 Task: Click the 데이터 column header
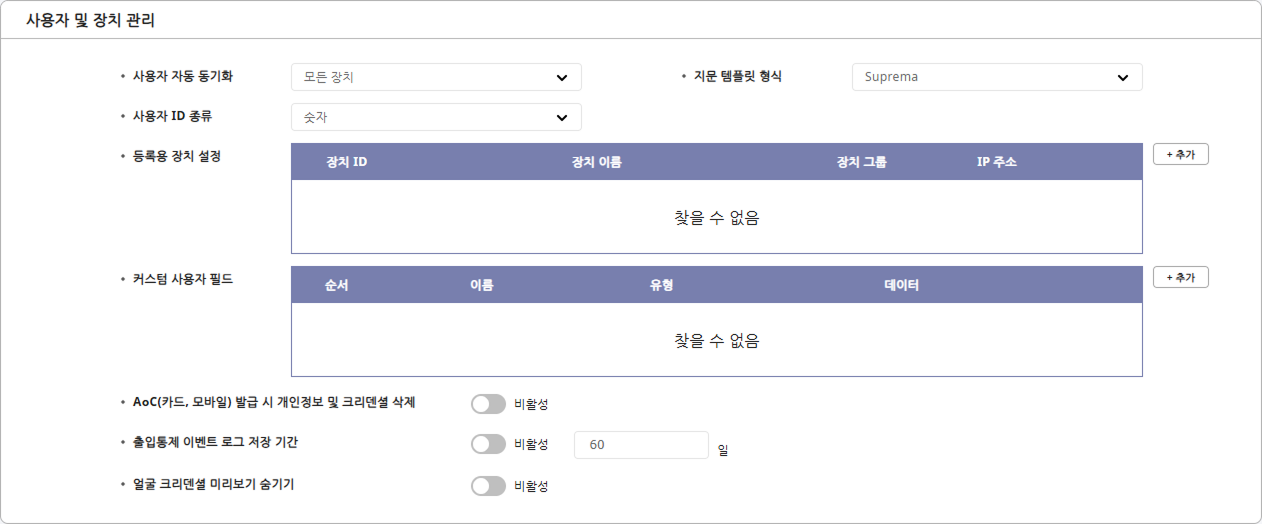pyautogui.click(x=901, y=285)
